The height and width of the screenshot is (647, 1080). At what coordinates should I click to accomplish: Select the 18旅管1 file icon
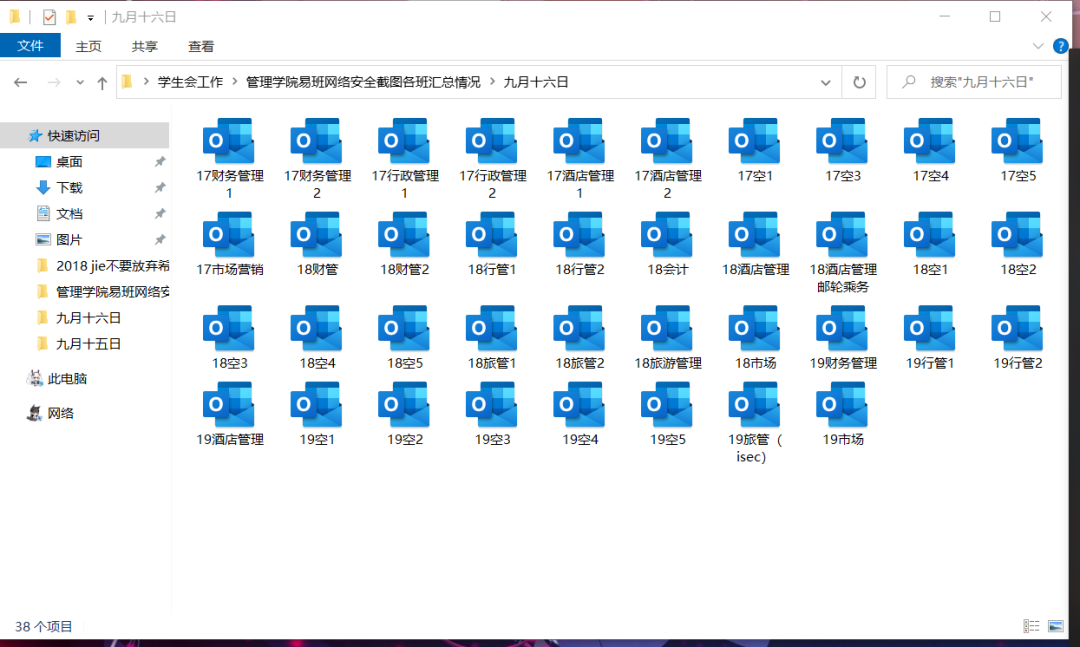pos(492,329)
